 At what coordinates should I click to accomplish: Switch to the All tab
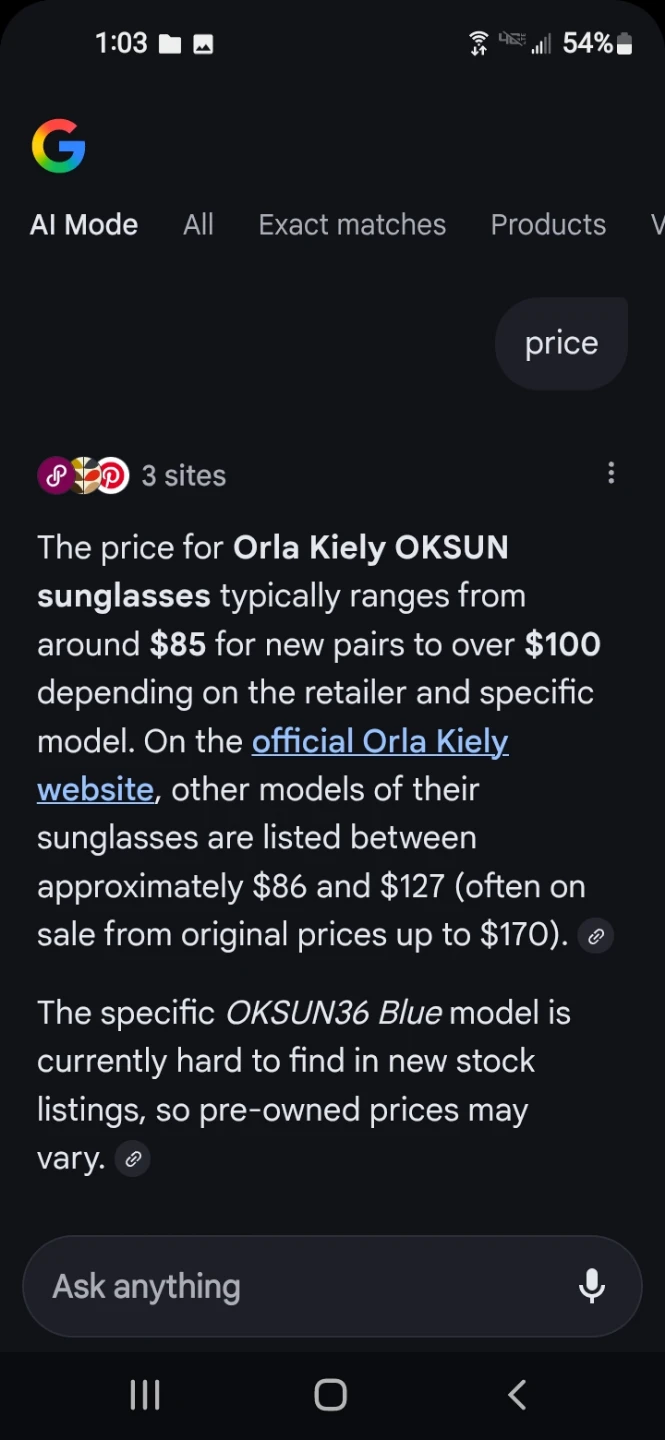tap(198, 224)
